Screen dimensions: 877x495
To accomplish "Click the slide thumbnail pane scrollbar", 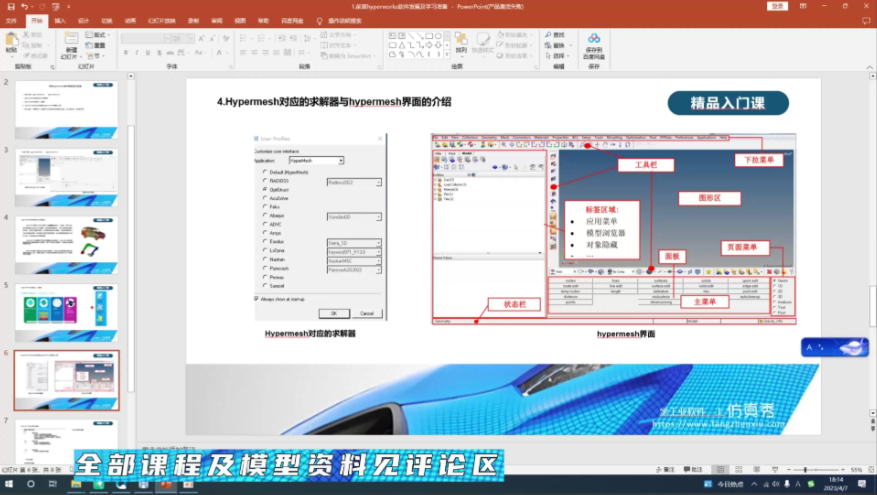I will click(x=131, y=258).
